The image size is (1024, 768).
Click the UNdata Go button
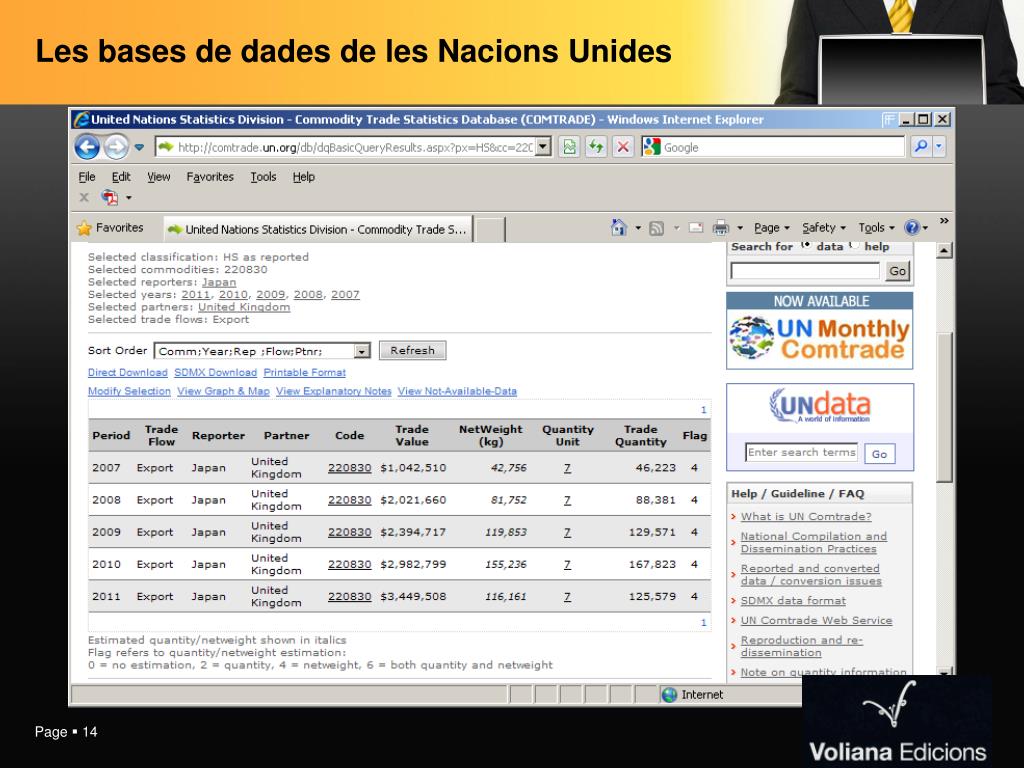click(x=880, y=454)
